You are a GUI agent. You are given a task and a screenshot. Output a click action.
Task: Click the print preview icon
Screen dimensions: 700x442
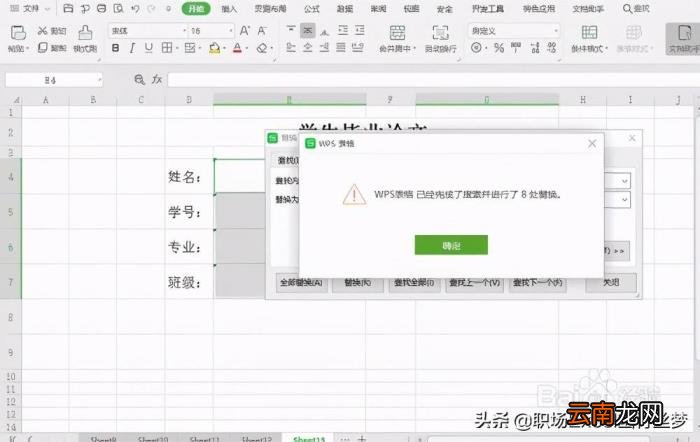point(118,8)
